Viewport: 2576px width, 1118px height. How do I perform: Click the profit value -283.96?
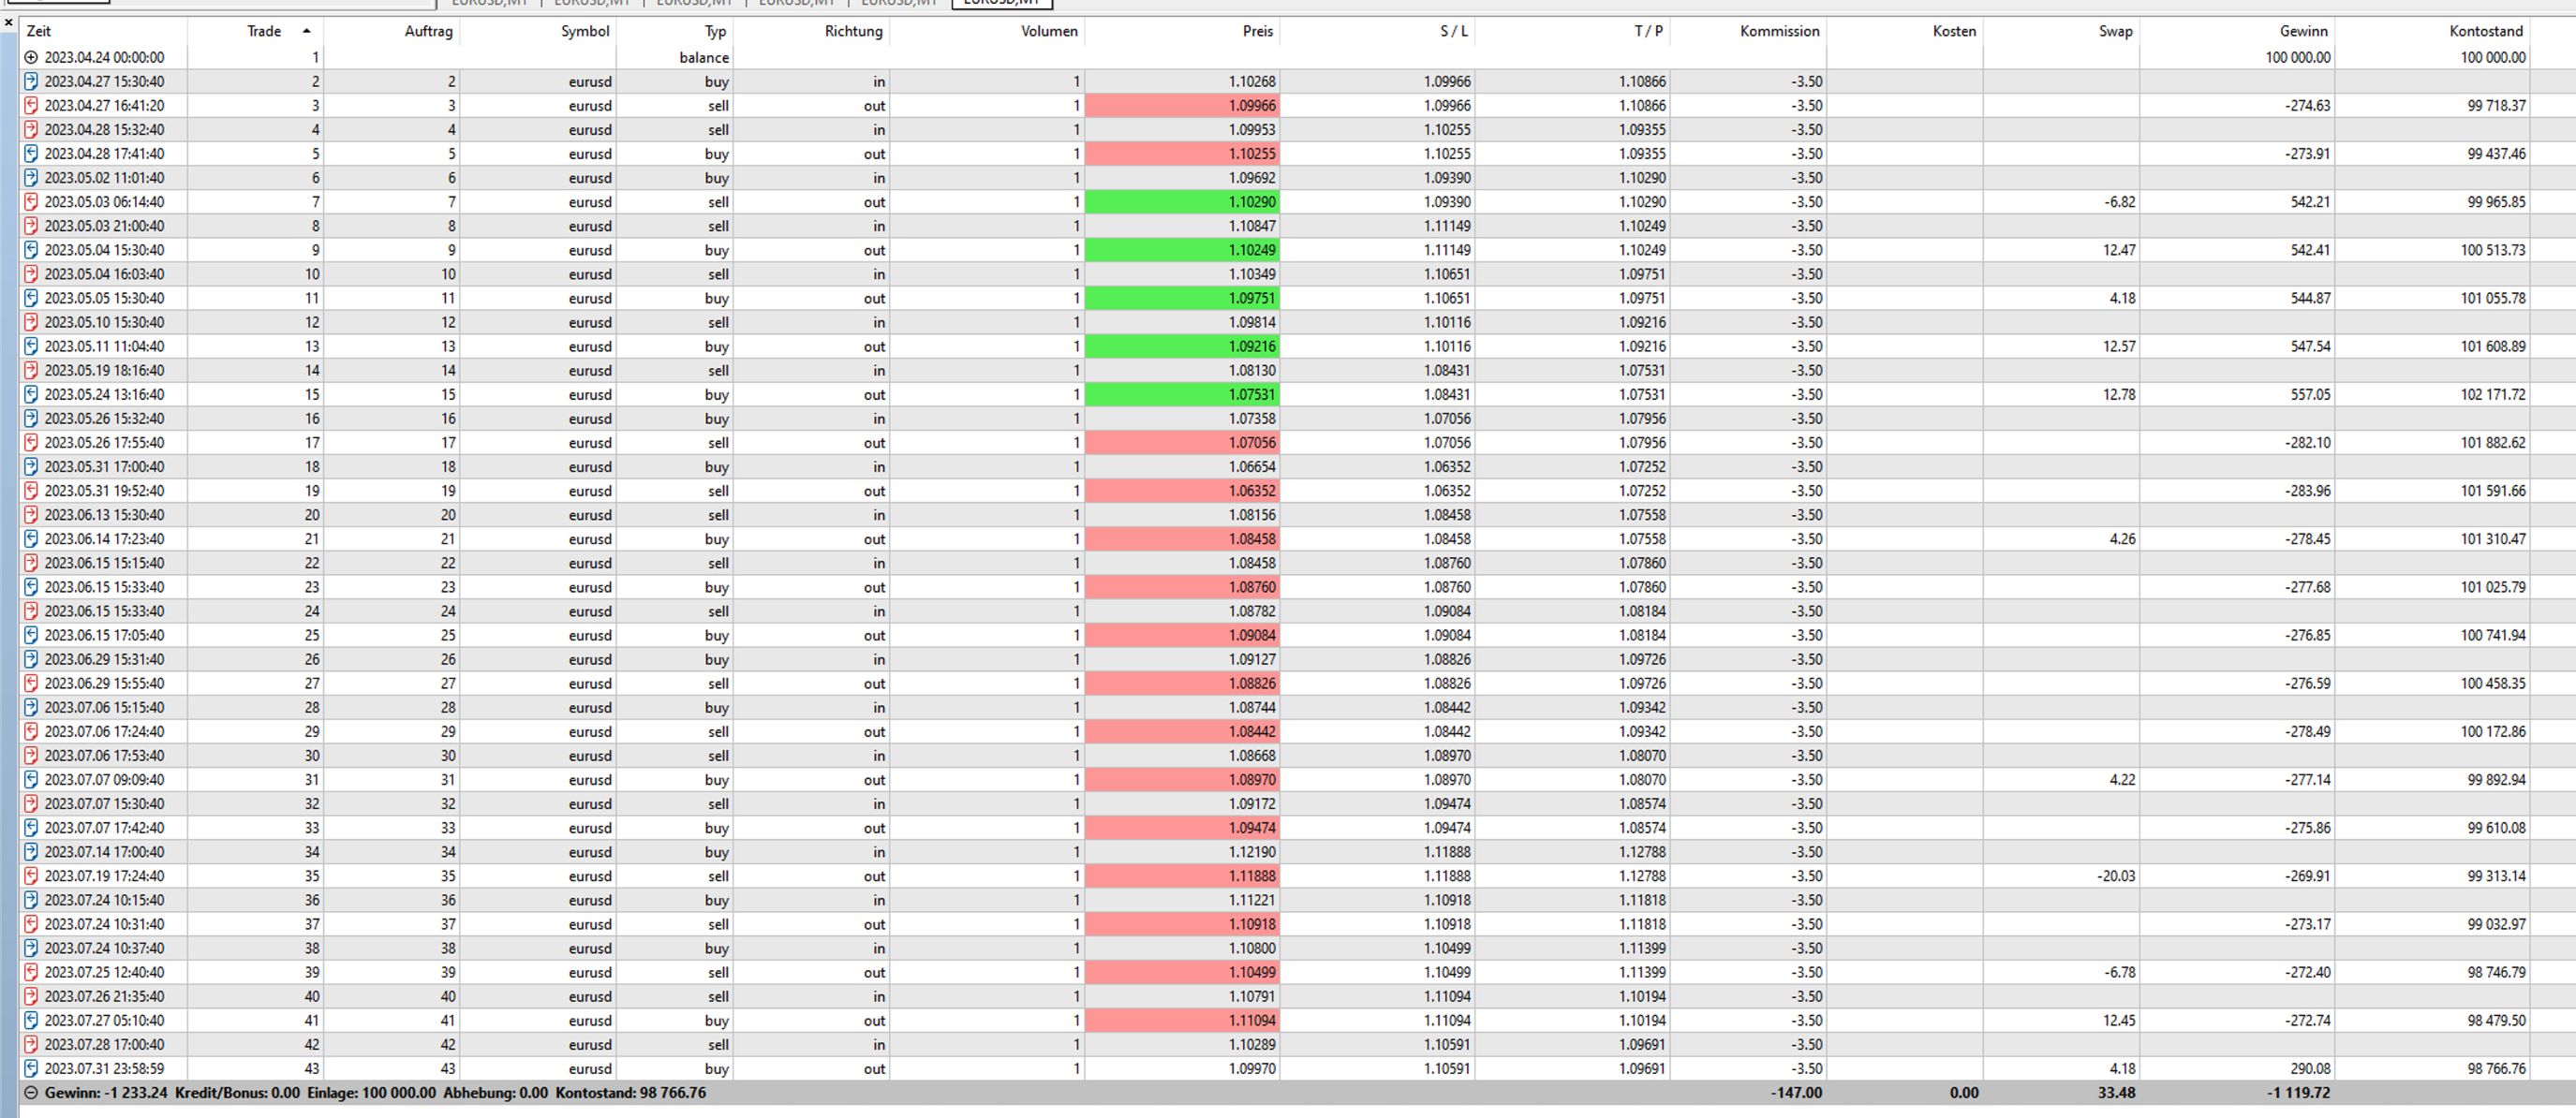pyautogui.click(x=2307, y=491)
